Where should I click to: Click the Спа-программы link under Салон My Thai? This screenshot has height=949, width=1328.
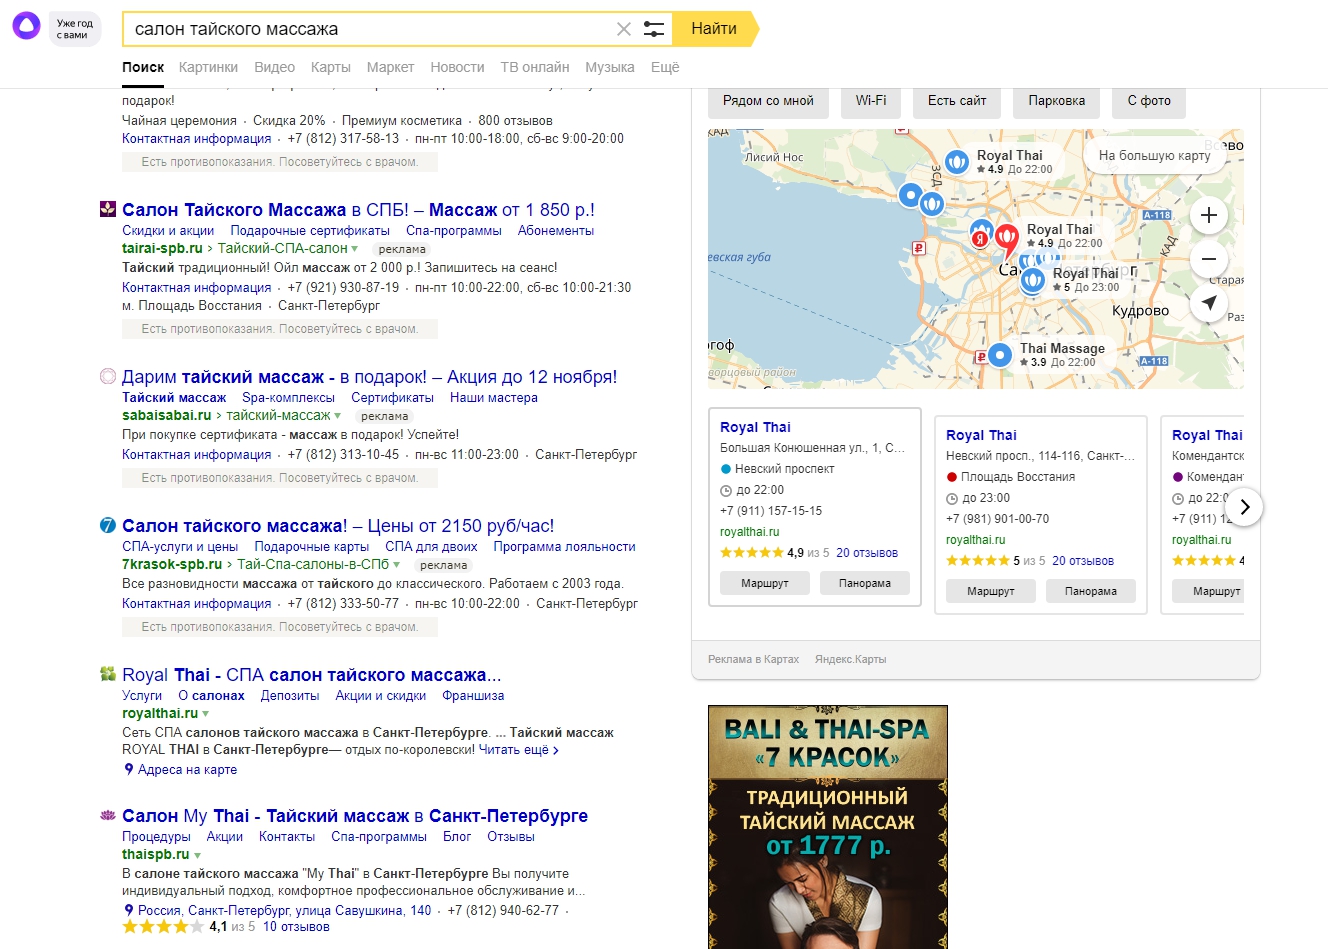click(379, 837)
